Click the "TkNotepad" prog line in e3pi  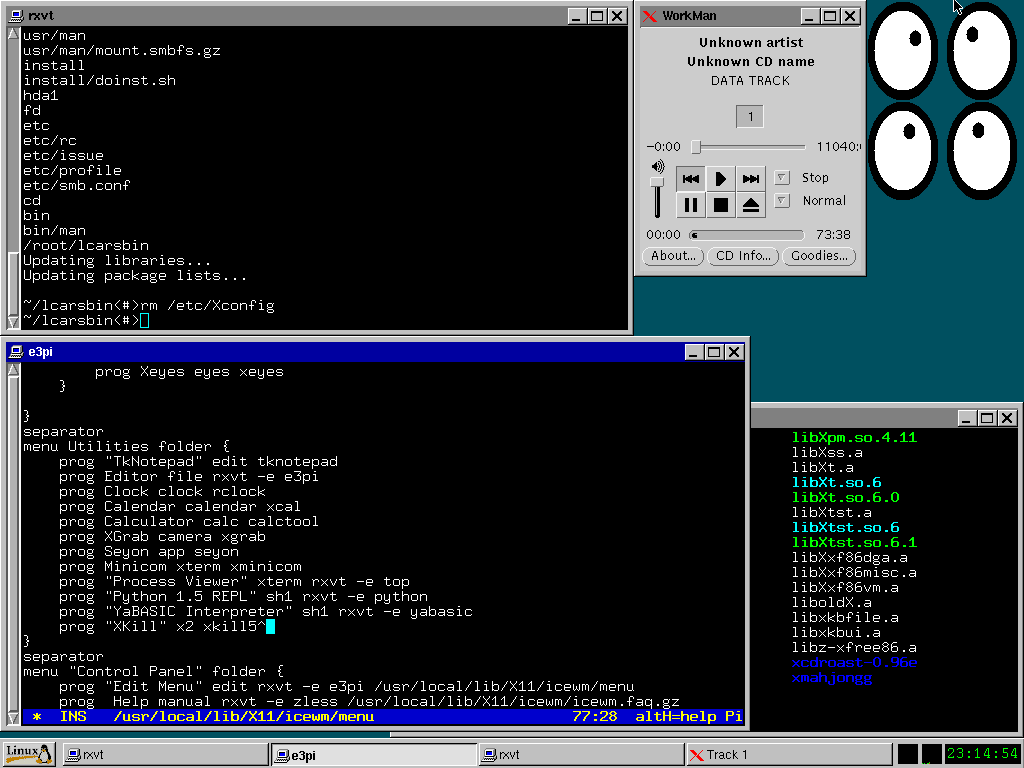(199, 462)
